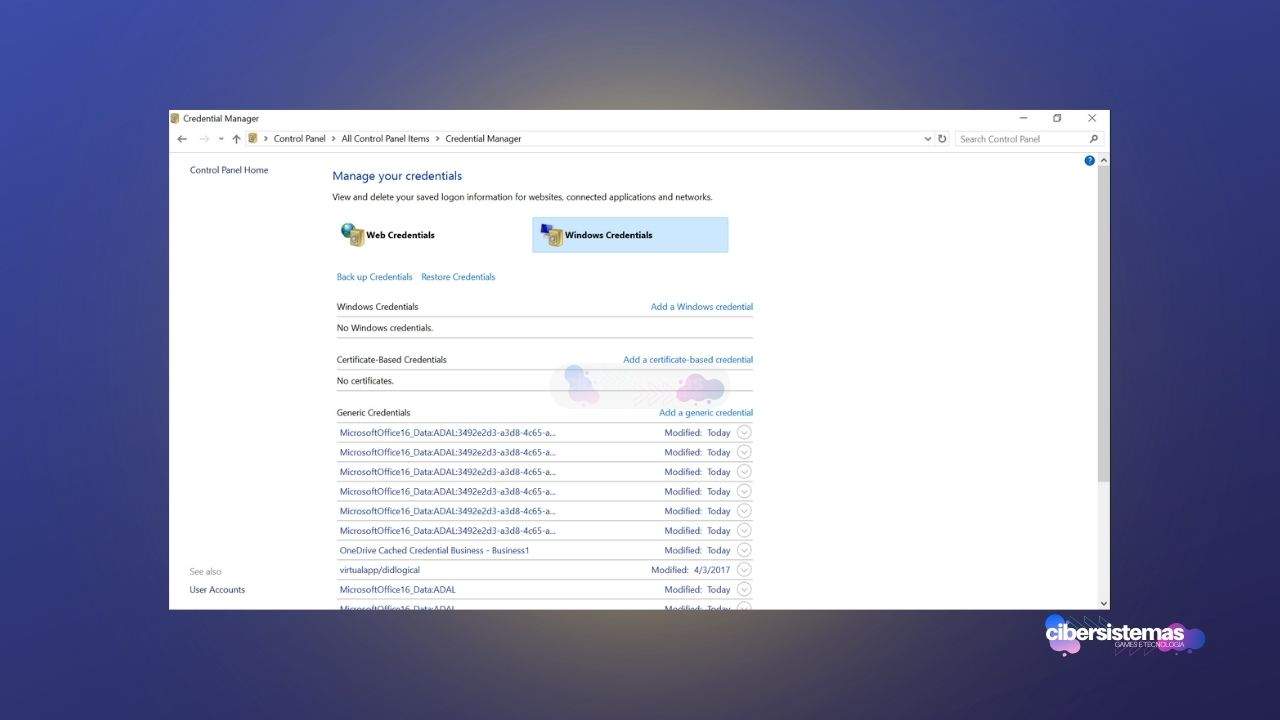The image size is (1280, 720).
Task: Select the Windows Credentials tab
Action: (x=630, y=235)
